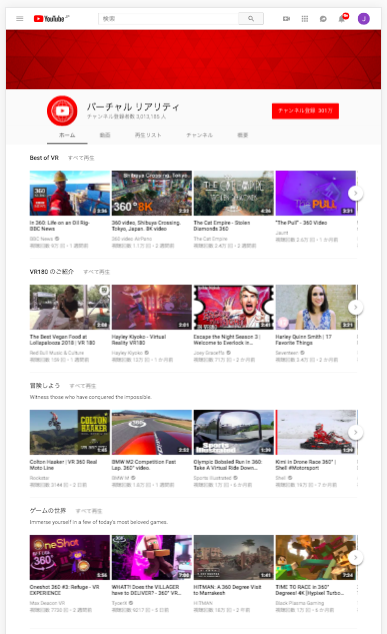Click the Best of VR section heading
Image resolution: width=387 pixels, height=634 pixels.
coord(44,158)
